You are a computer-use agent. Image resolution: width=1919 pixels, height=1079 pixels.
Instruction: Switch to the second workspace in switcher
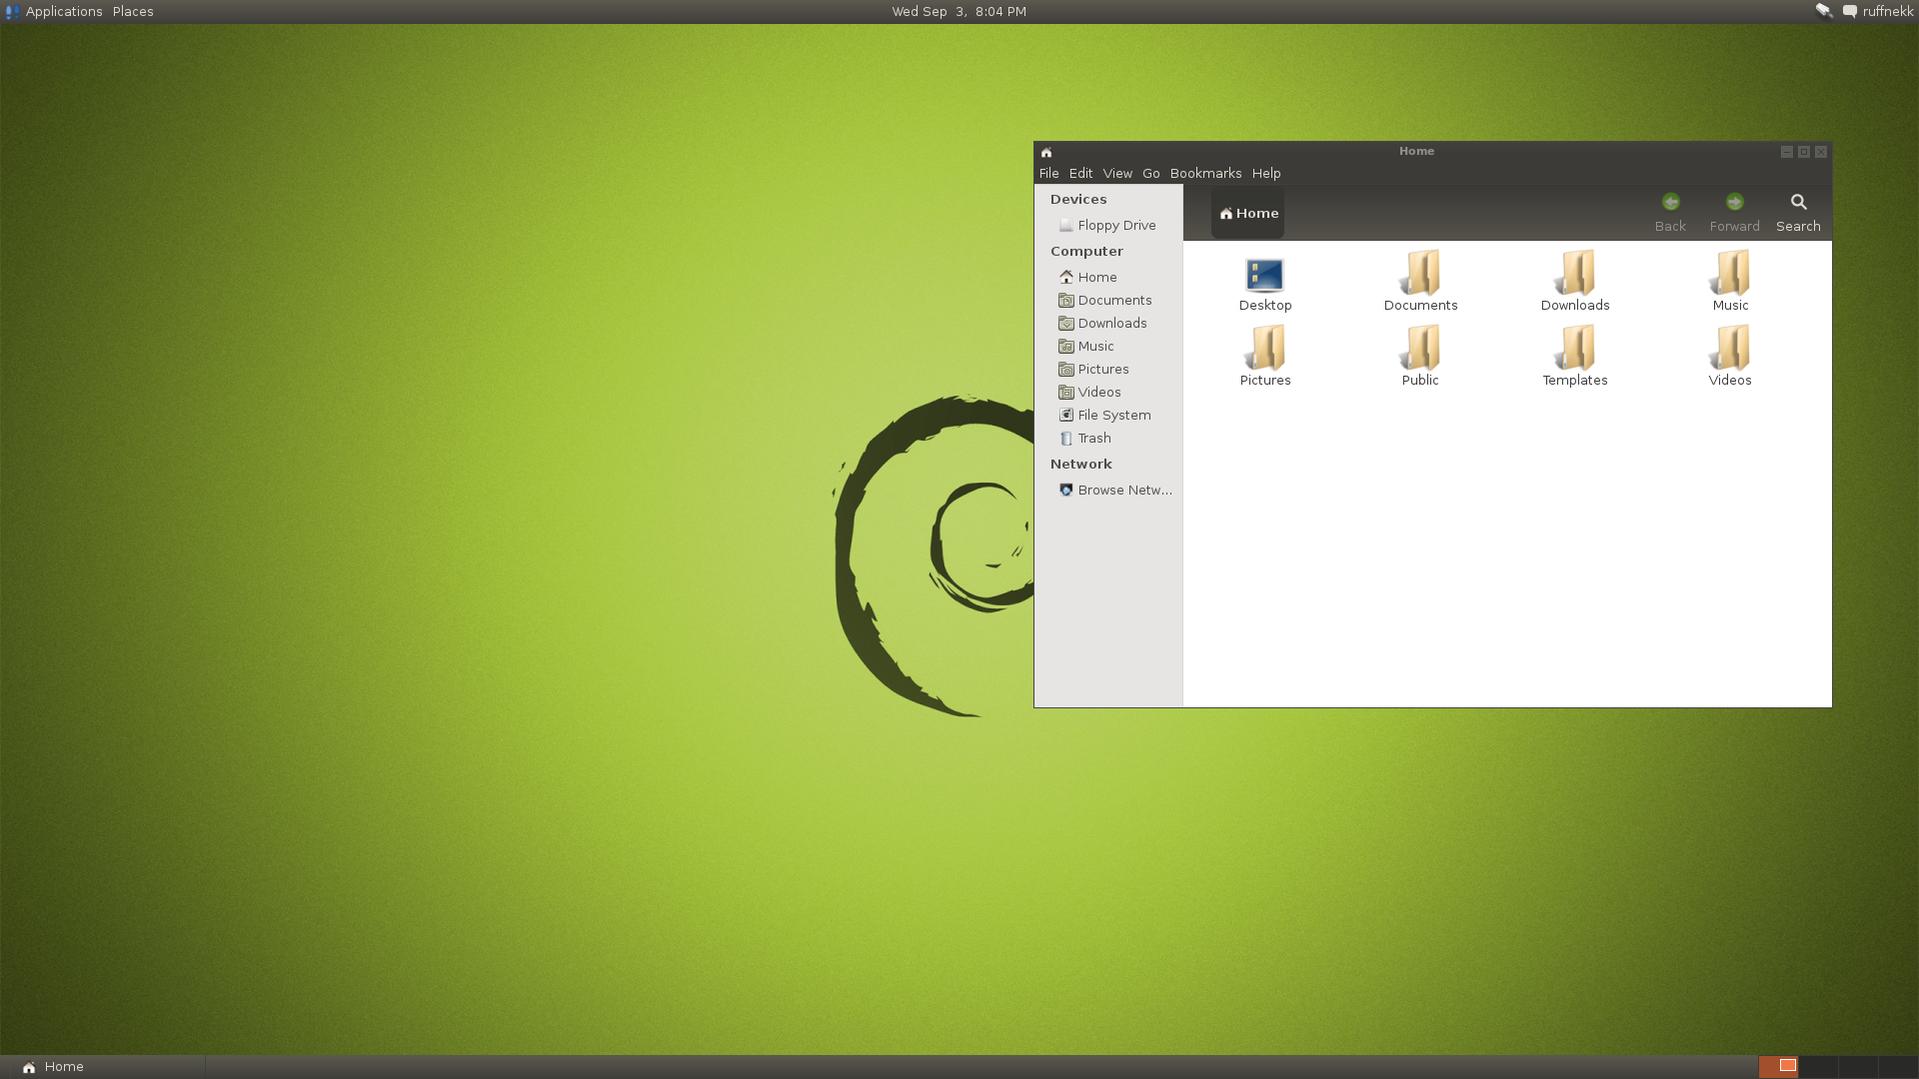click(x=1818, y=1067)
